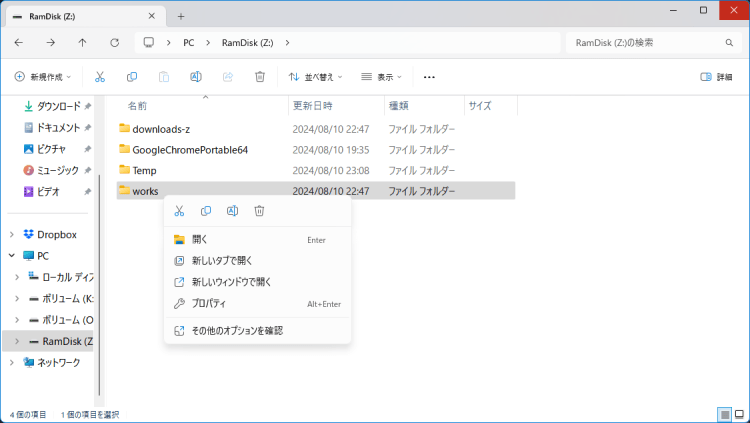Screen dimensions: 750x423
Task: Rename works via context menu rename icon
Action: (x=232, y=211)
